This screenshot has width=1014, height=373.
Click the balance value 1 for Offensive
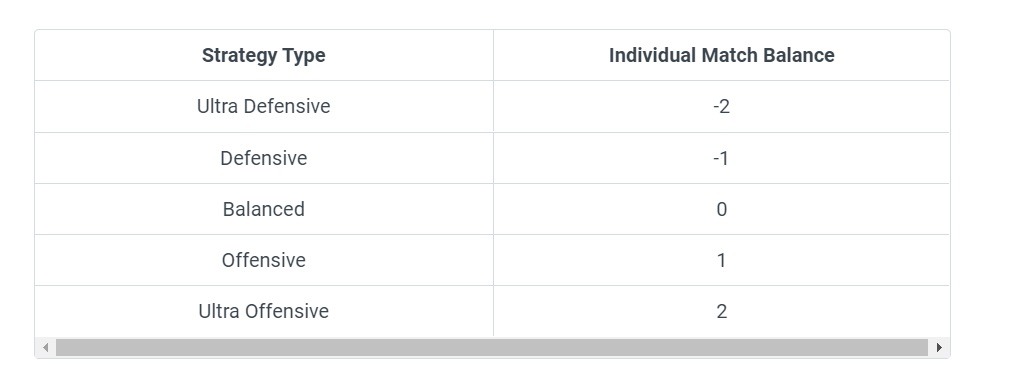722,261
